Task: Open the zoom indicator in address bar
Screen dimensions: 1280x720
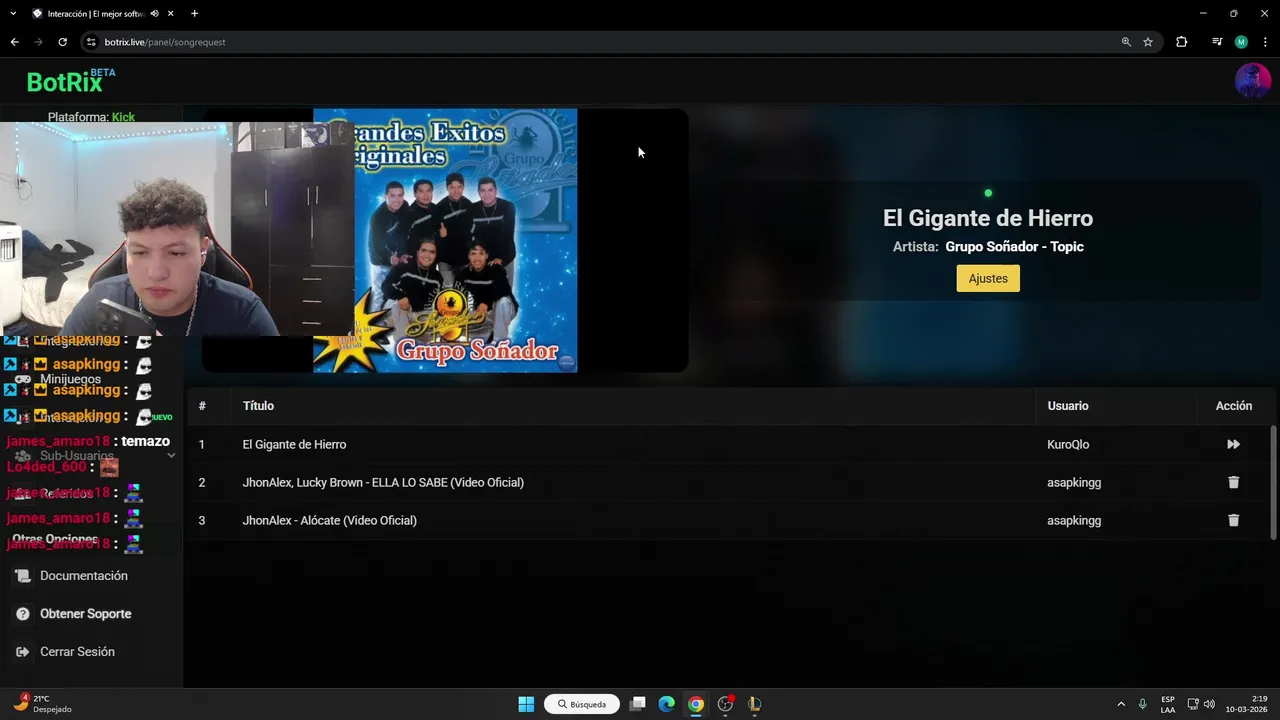Action: tap(1126, 42)
